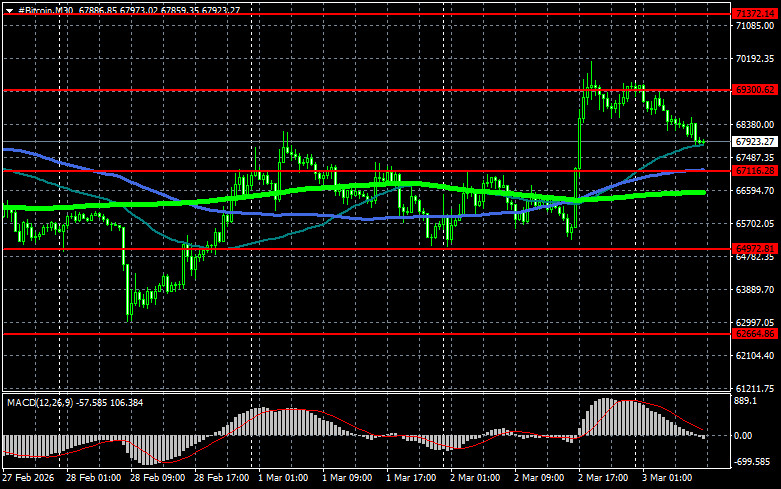Click the 61211.75 price axis label

point(755,388)
